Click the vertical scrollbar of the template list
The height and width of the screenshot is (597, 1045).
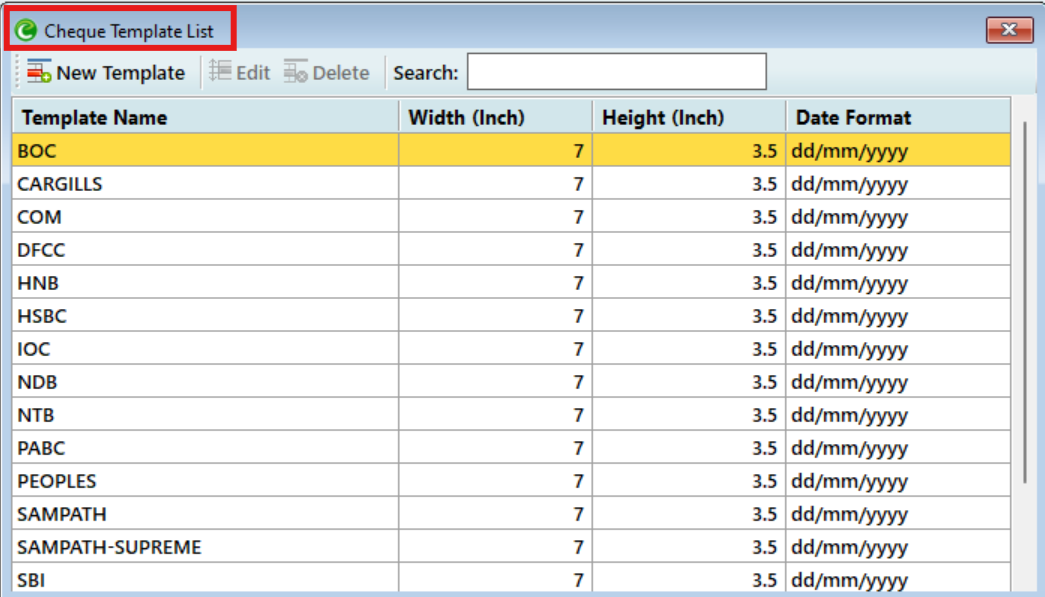1024,302
